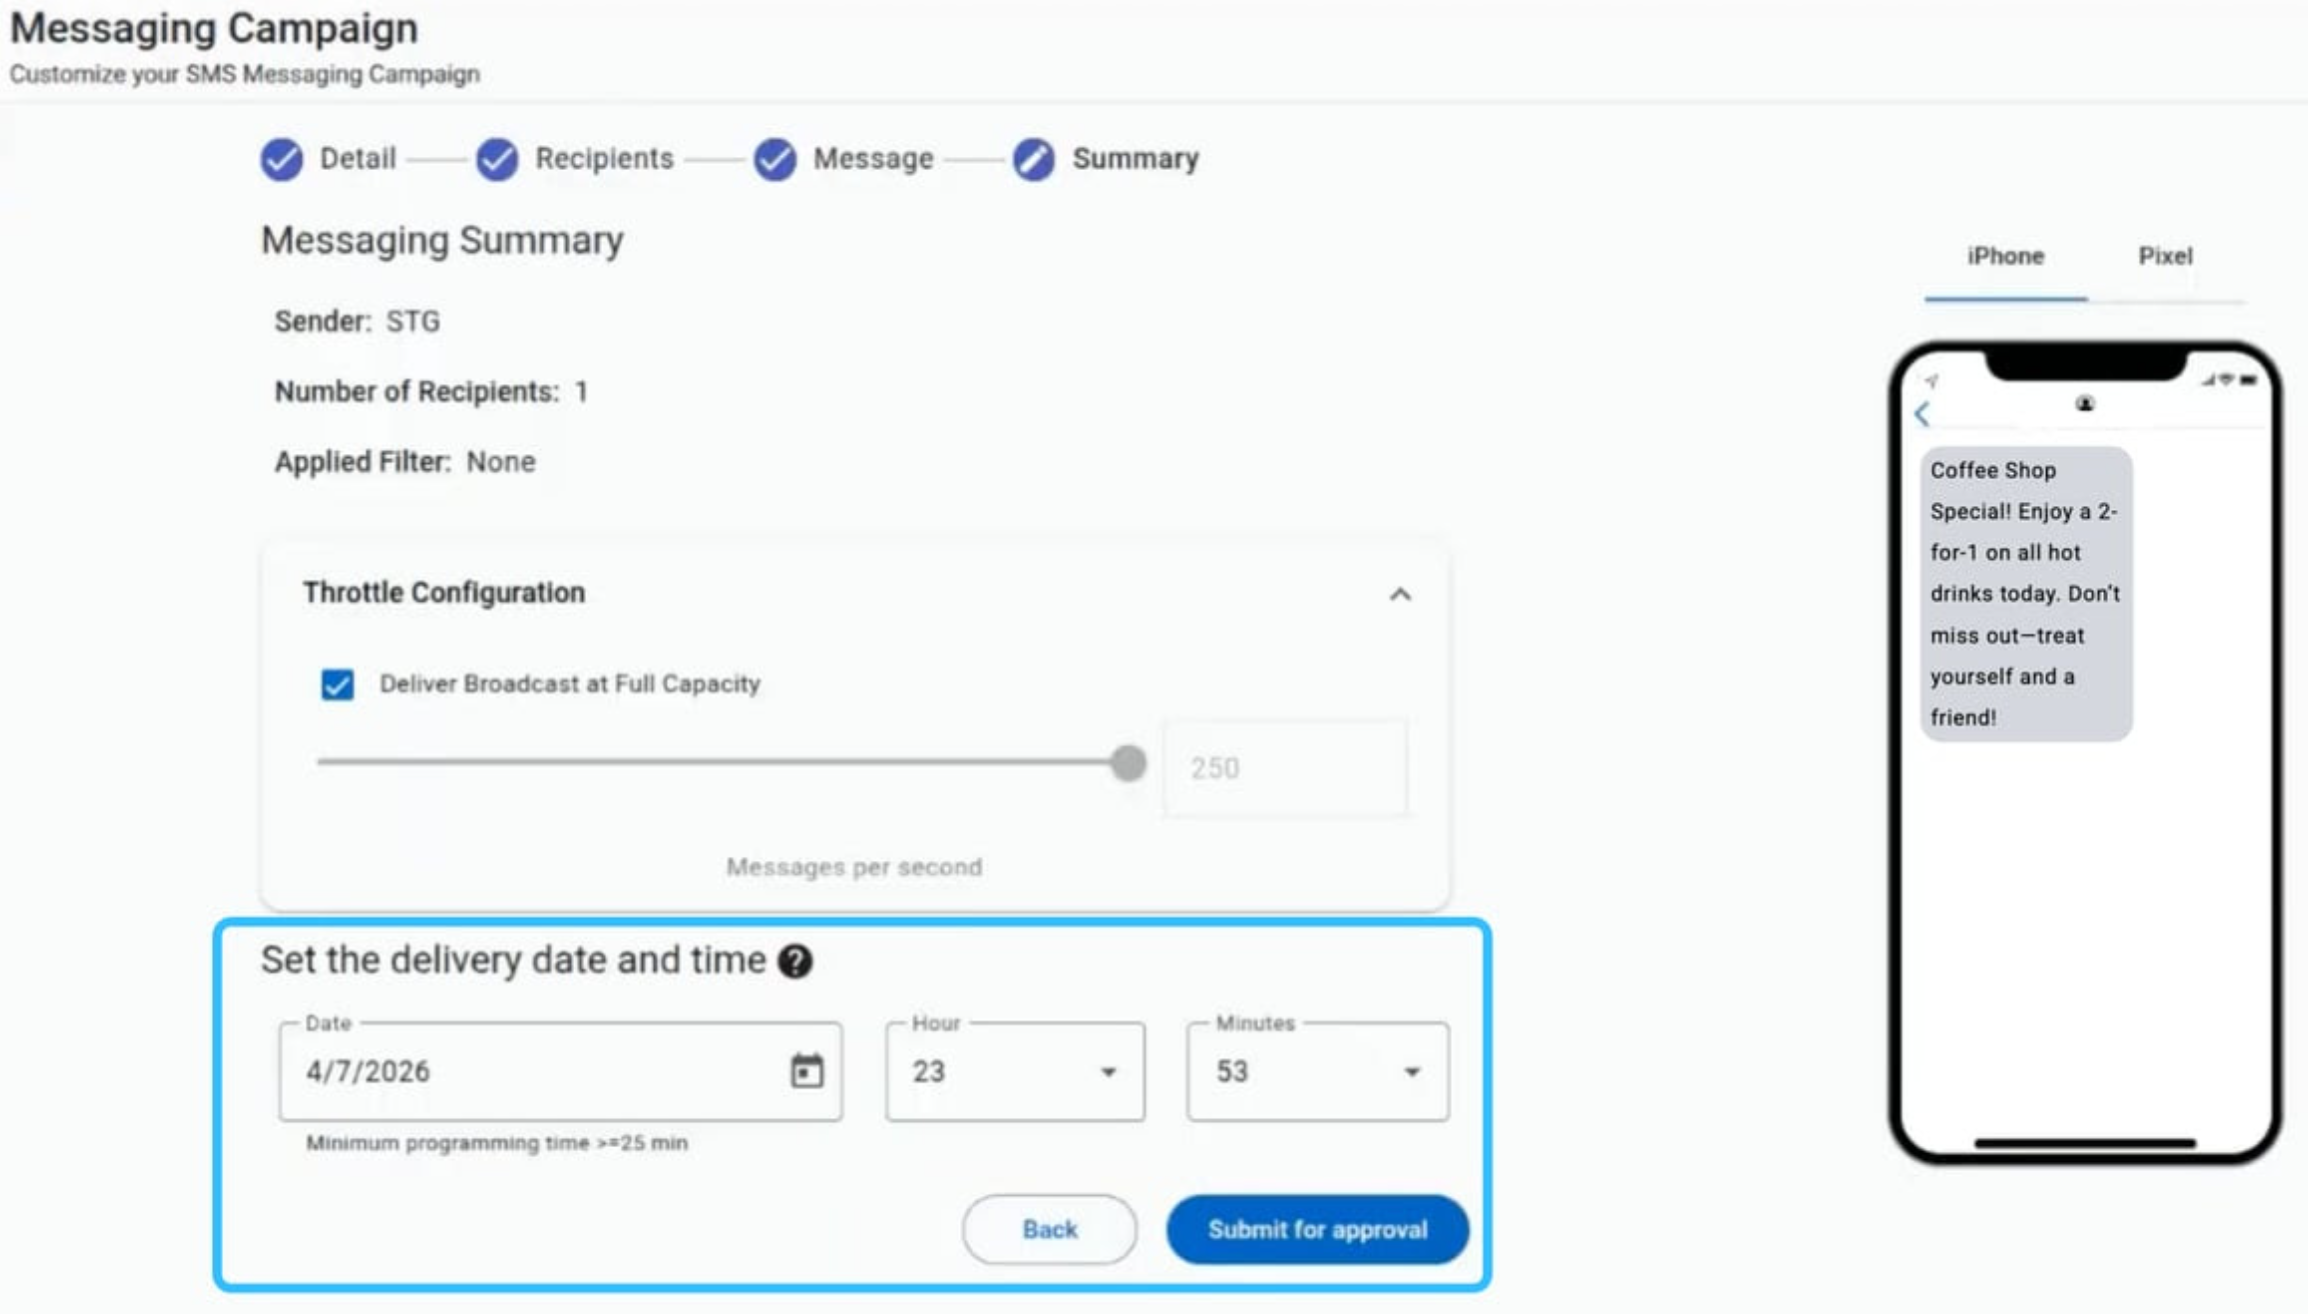Open the Hour dropdown
Image resolution: width=2308 pixels, height=1314 pixels.
1014,1071
